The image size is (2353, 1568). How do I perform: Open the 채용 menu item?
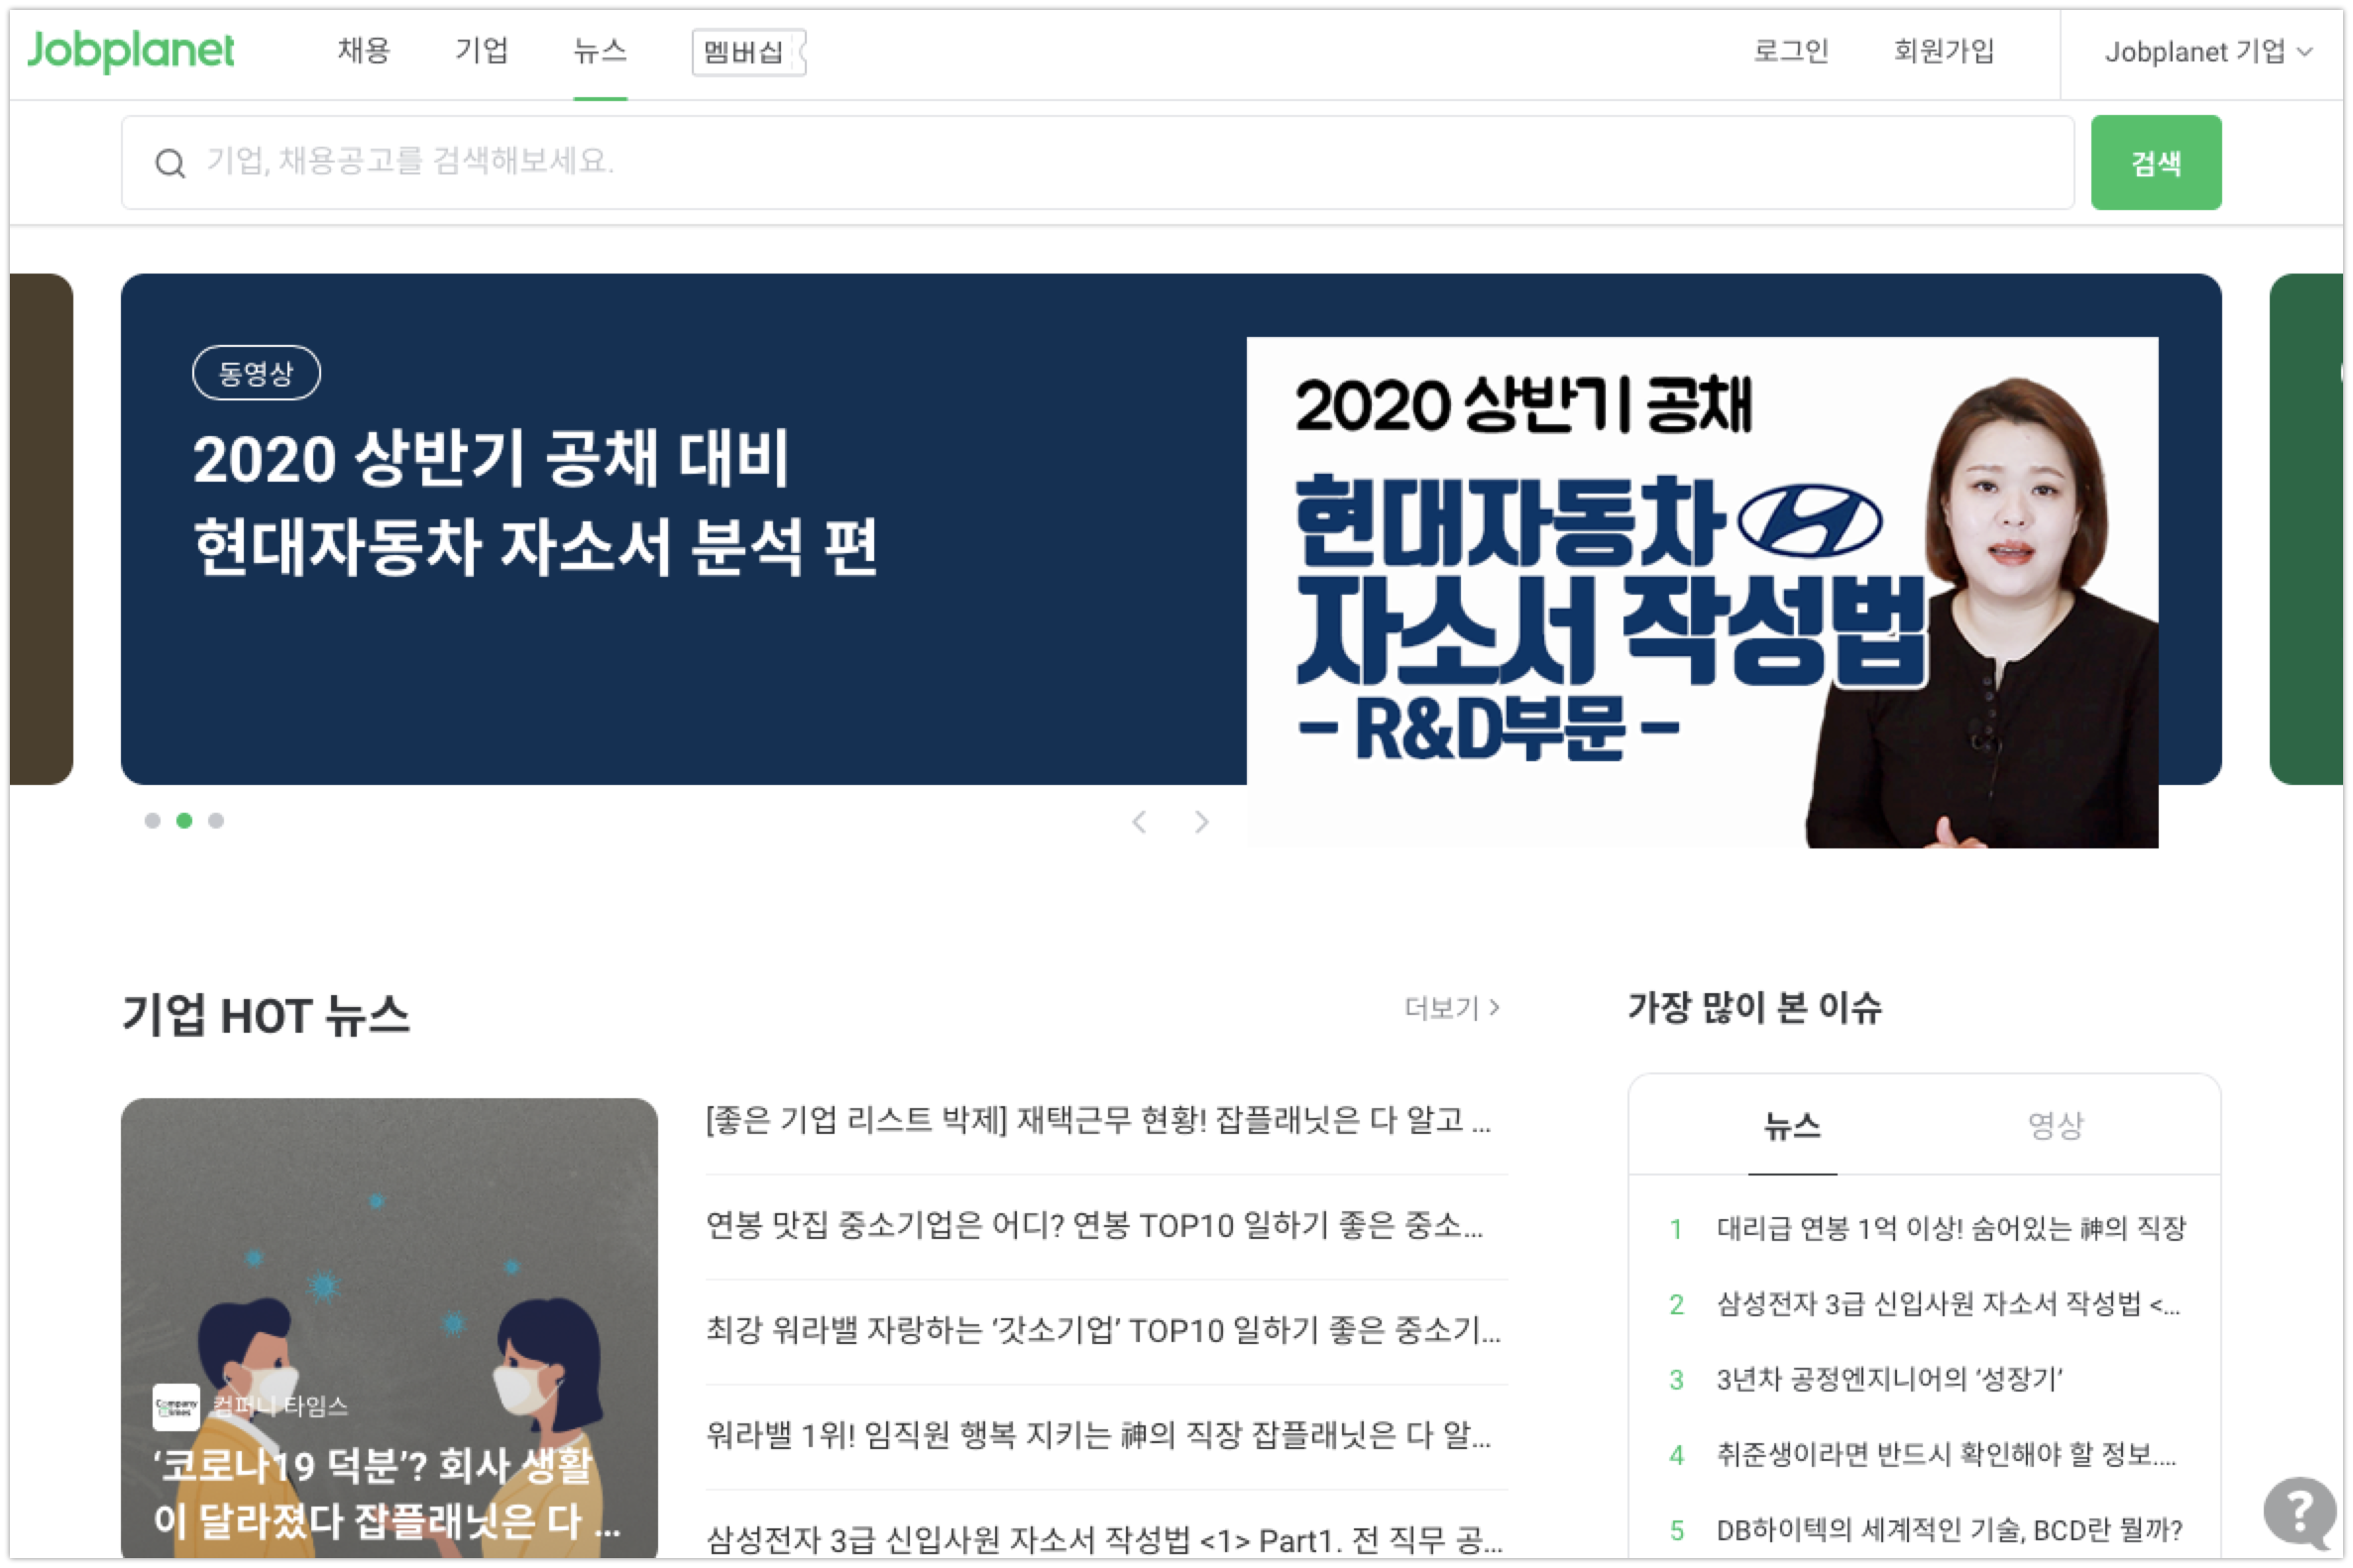pos(364,51)
